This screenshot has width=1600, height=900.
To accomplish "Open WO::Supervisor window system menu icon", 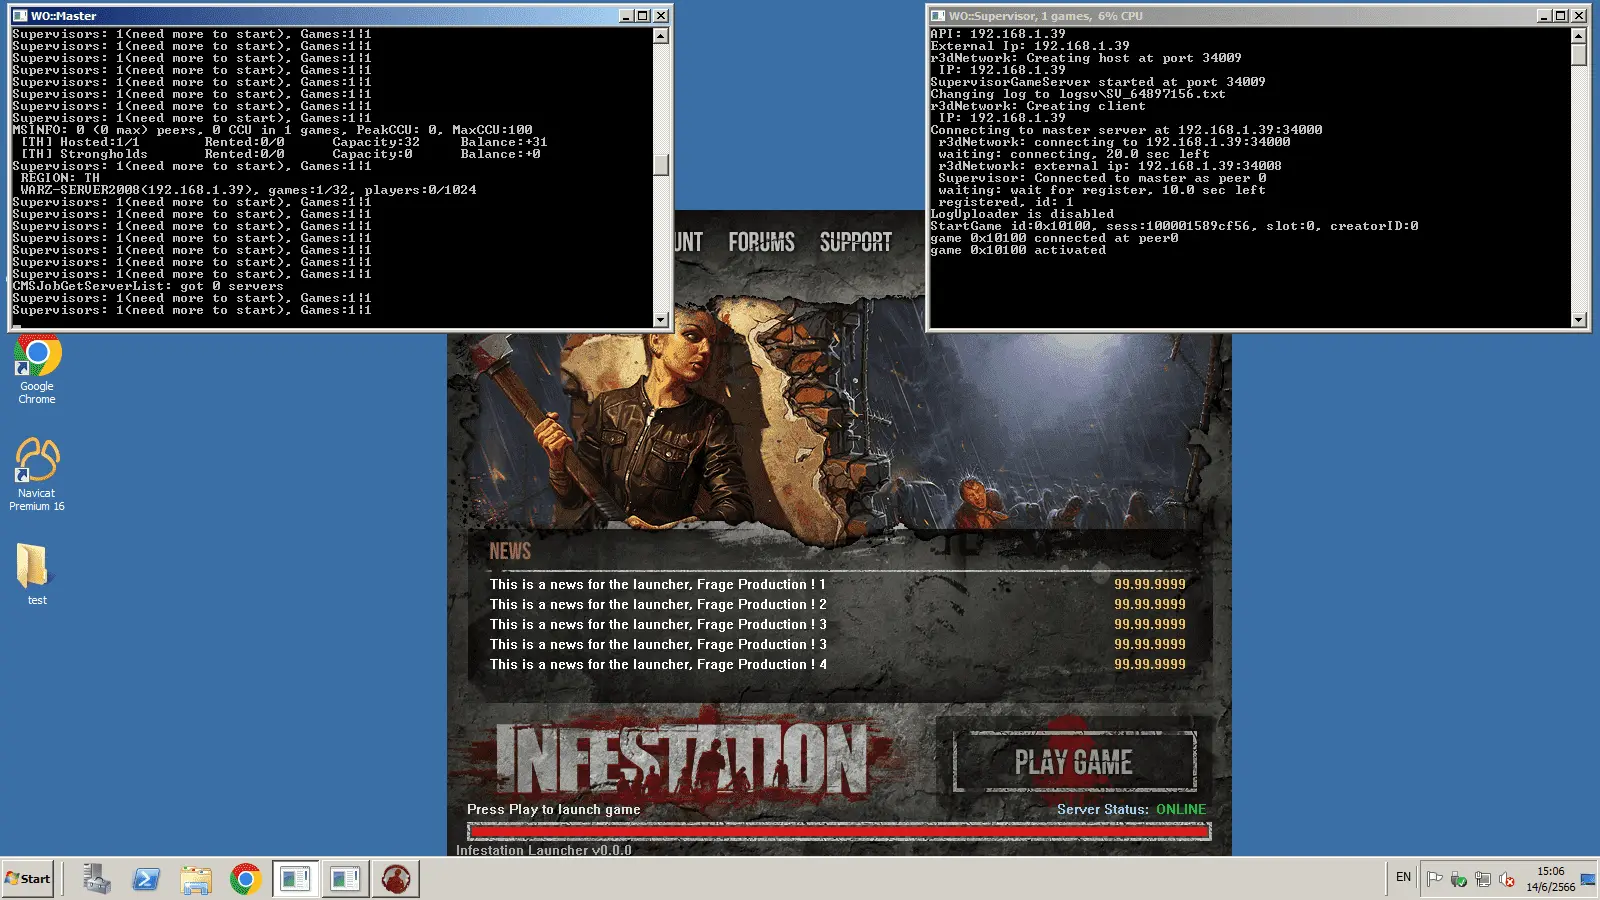I will pos(938,16).
